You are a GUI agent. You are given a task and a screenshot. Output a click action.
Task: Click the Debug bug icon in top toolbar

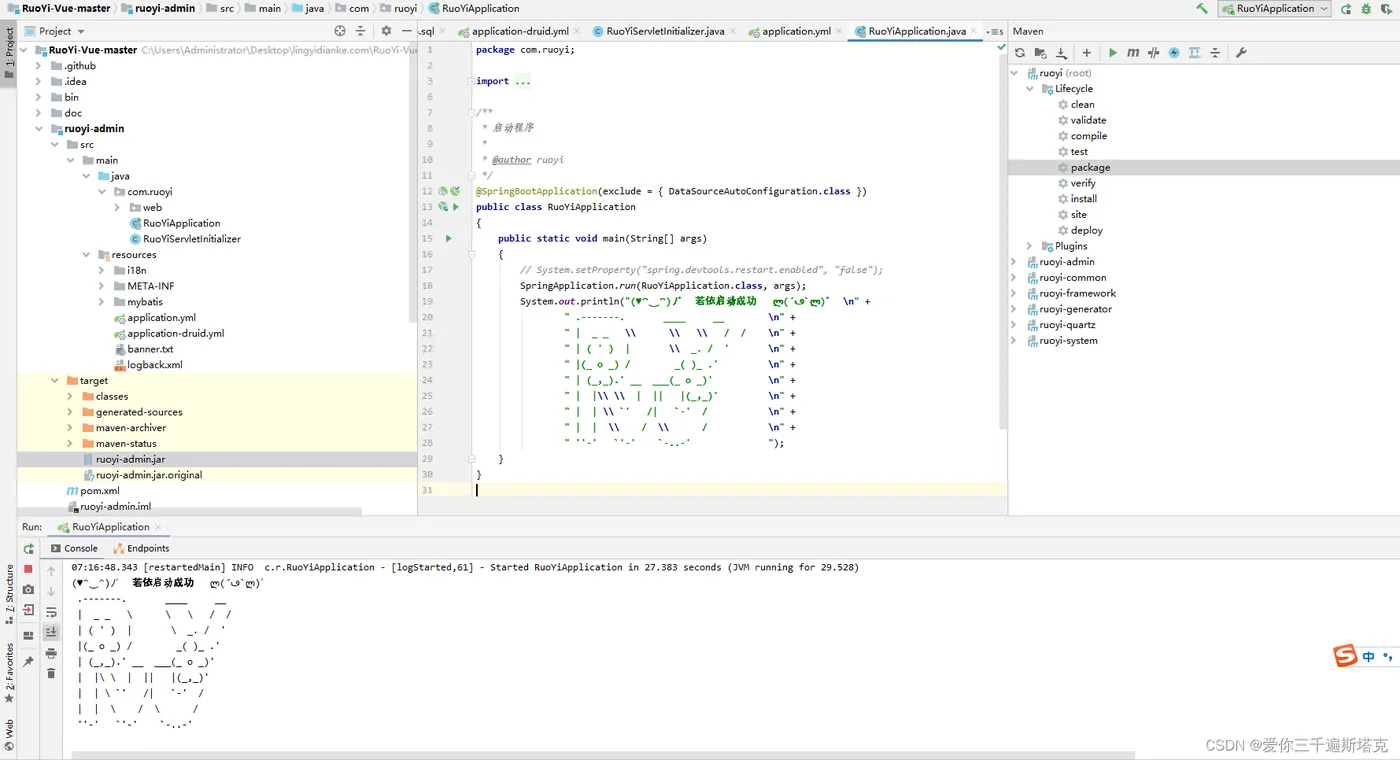coord(1365,9)
